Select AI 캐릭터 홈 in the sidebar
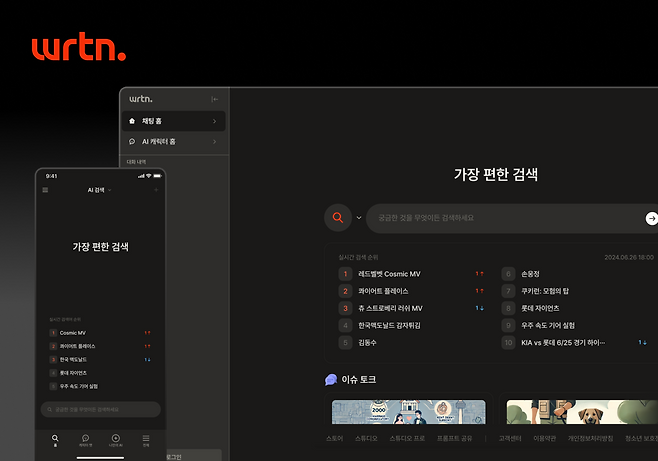This screenshot has height=461, width=658. 174,141
